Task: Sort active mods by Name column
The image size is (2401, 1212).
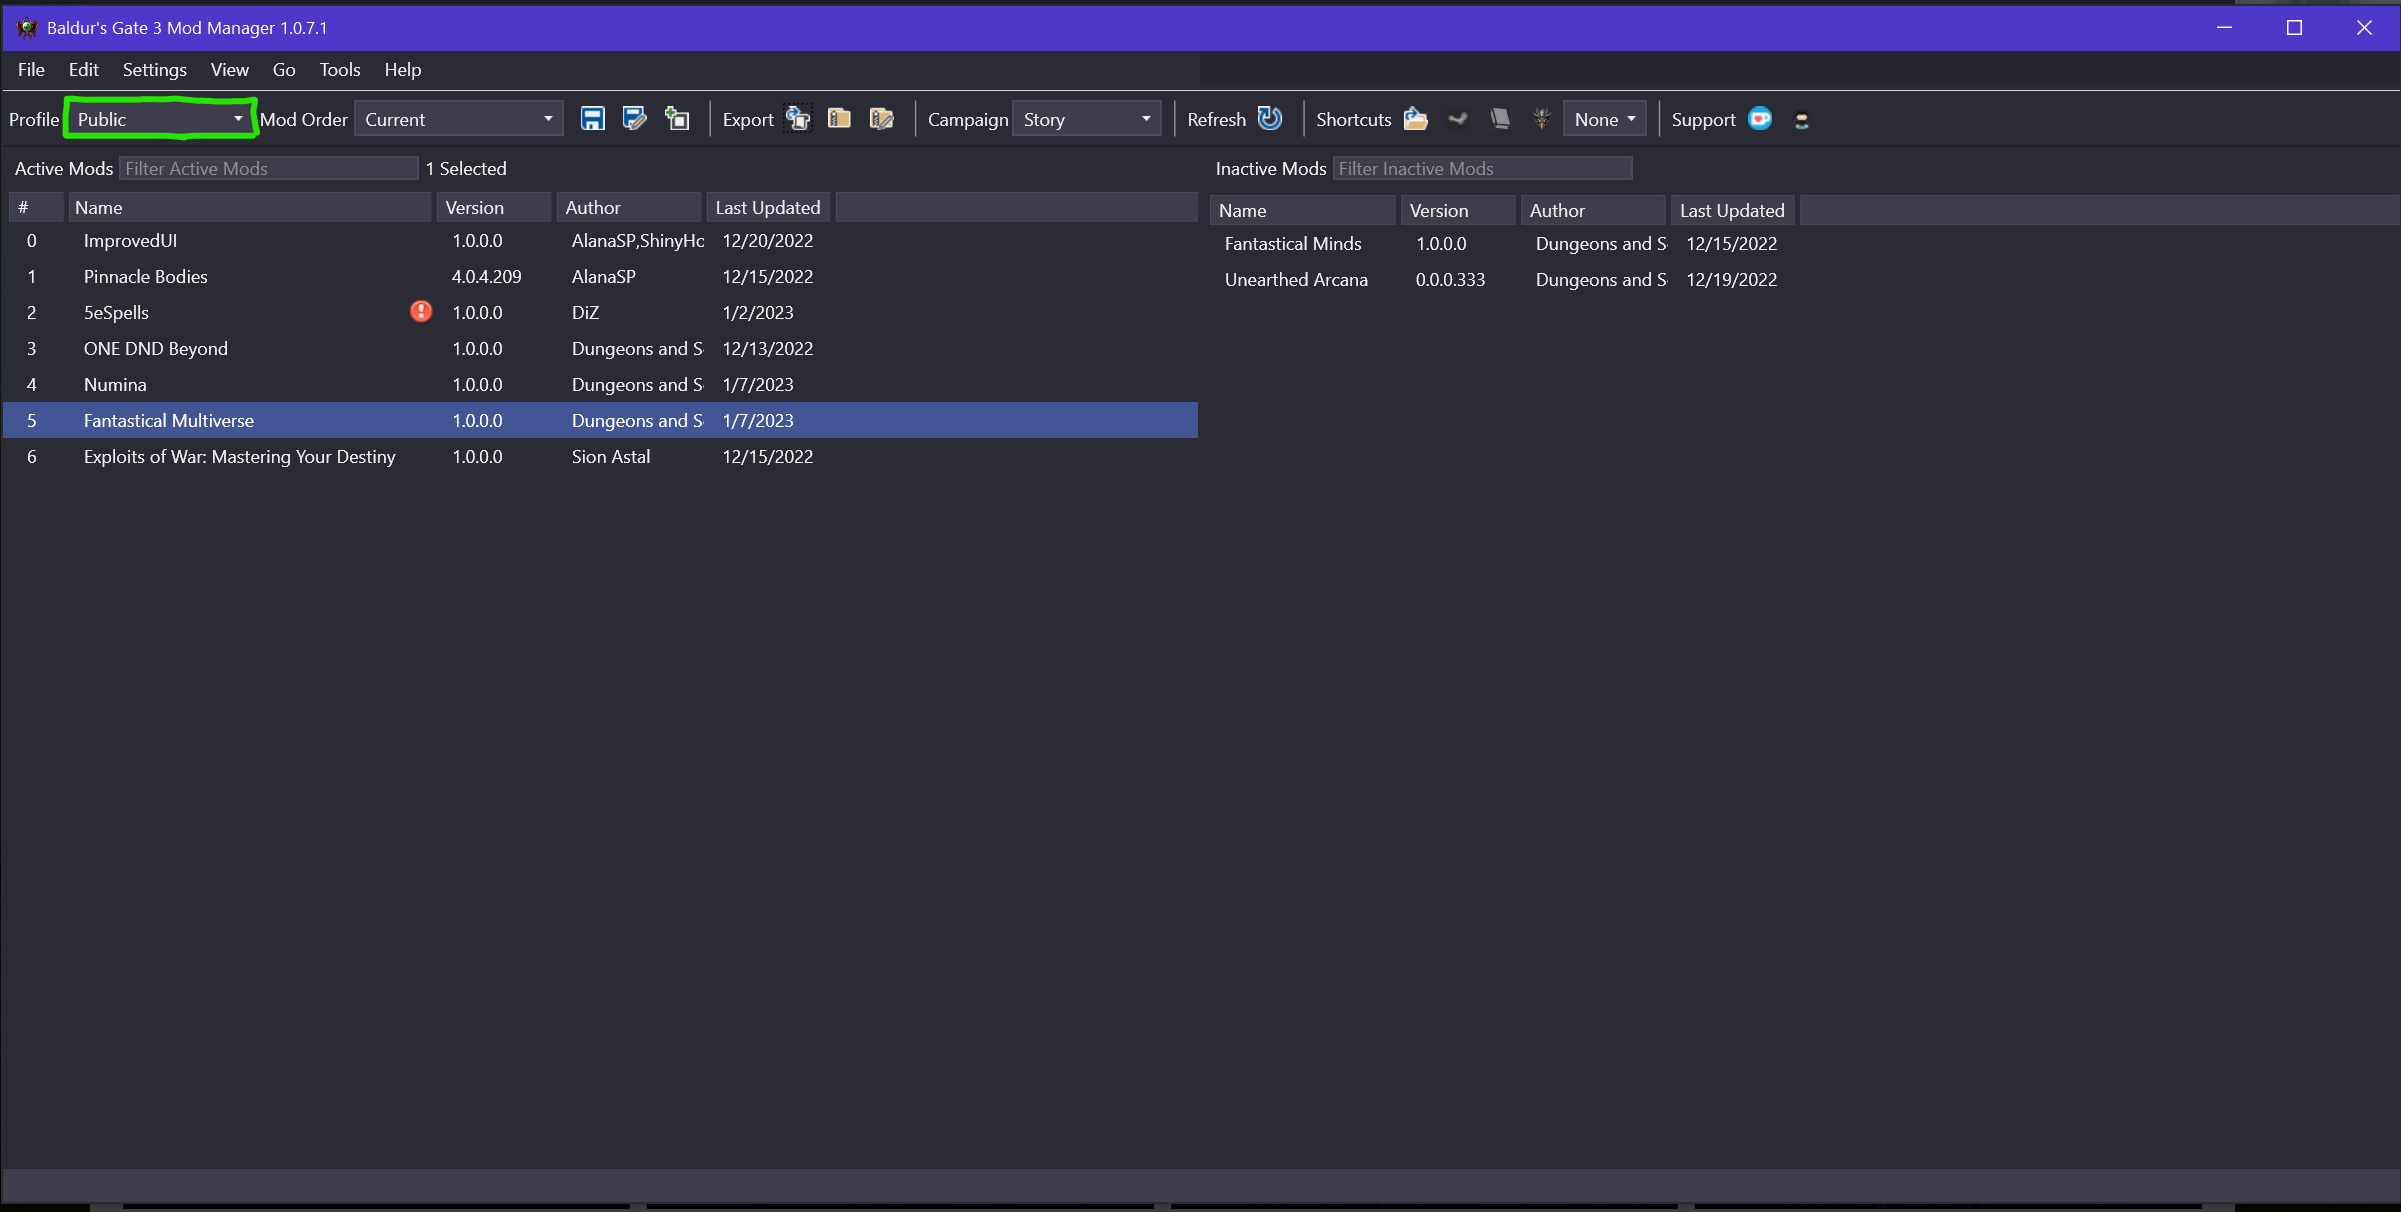Action: point(250,208)
